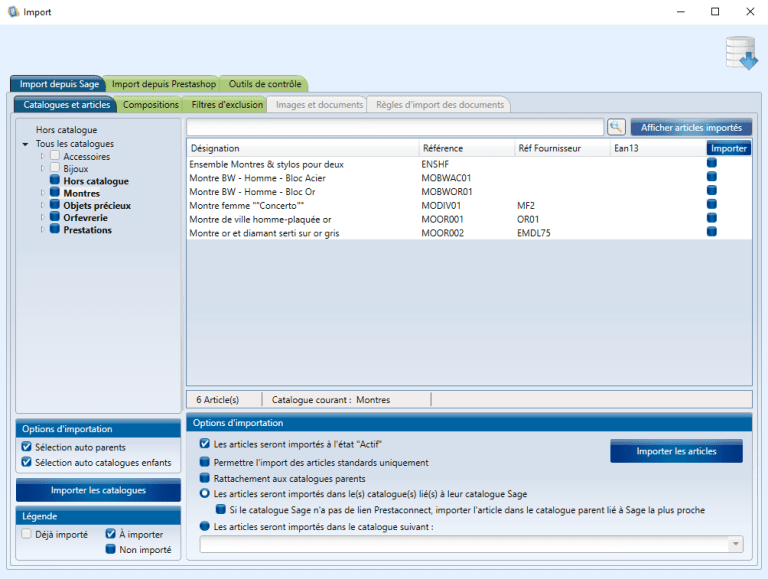The height and width of the screenshot is (579, 768).
Task: Click the Non importé legend checkbox
Action: 111,549
